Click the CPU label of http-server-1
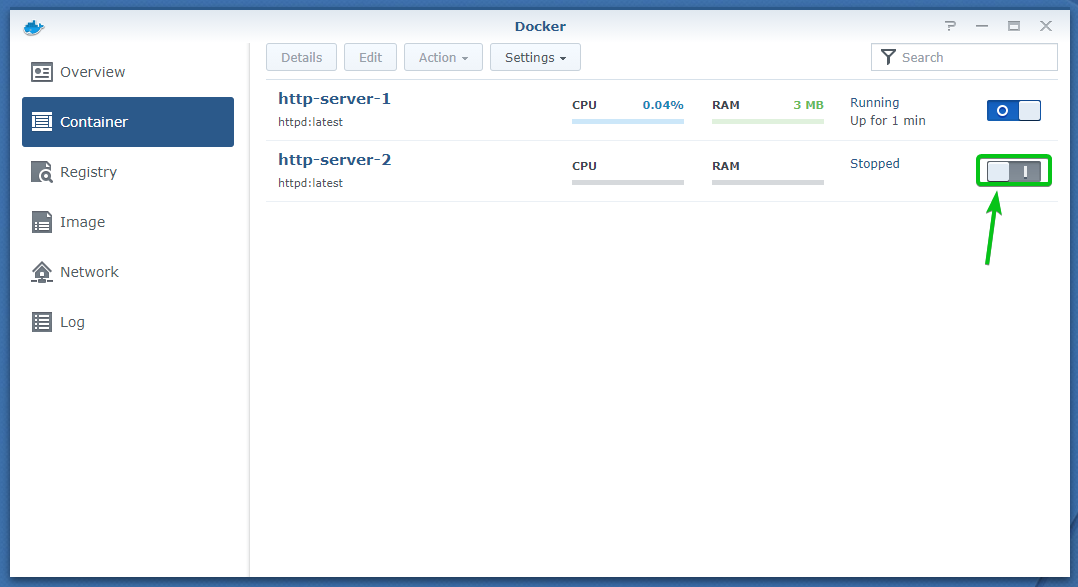 (x=584, y=105)
